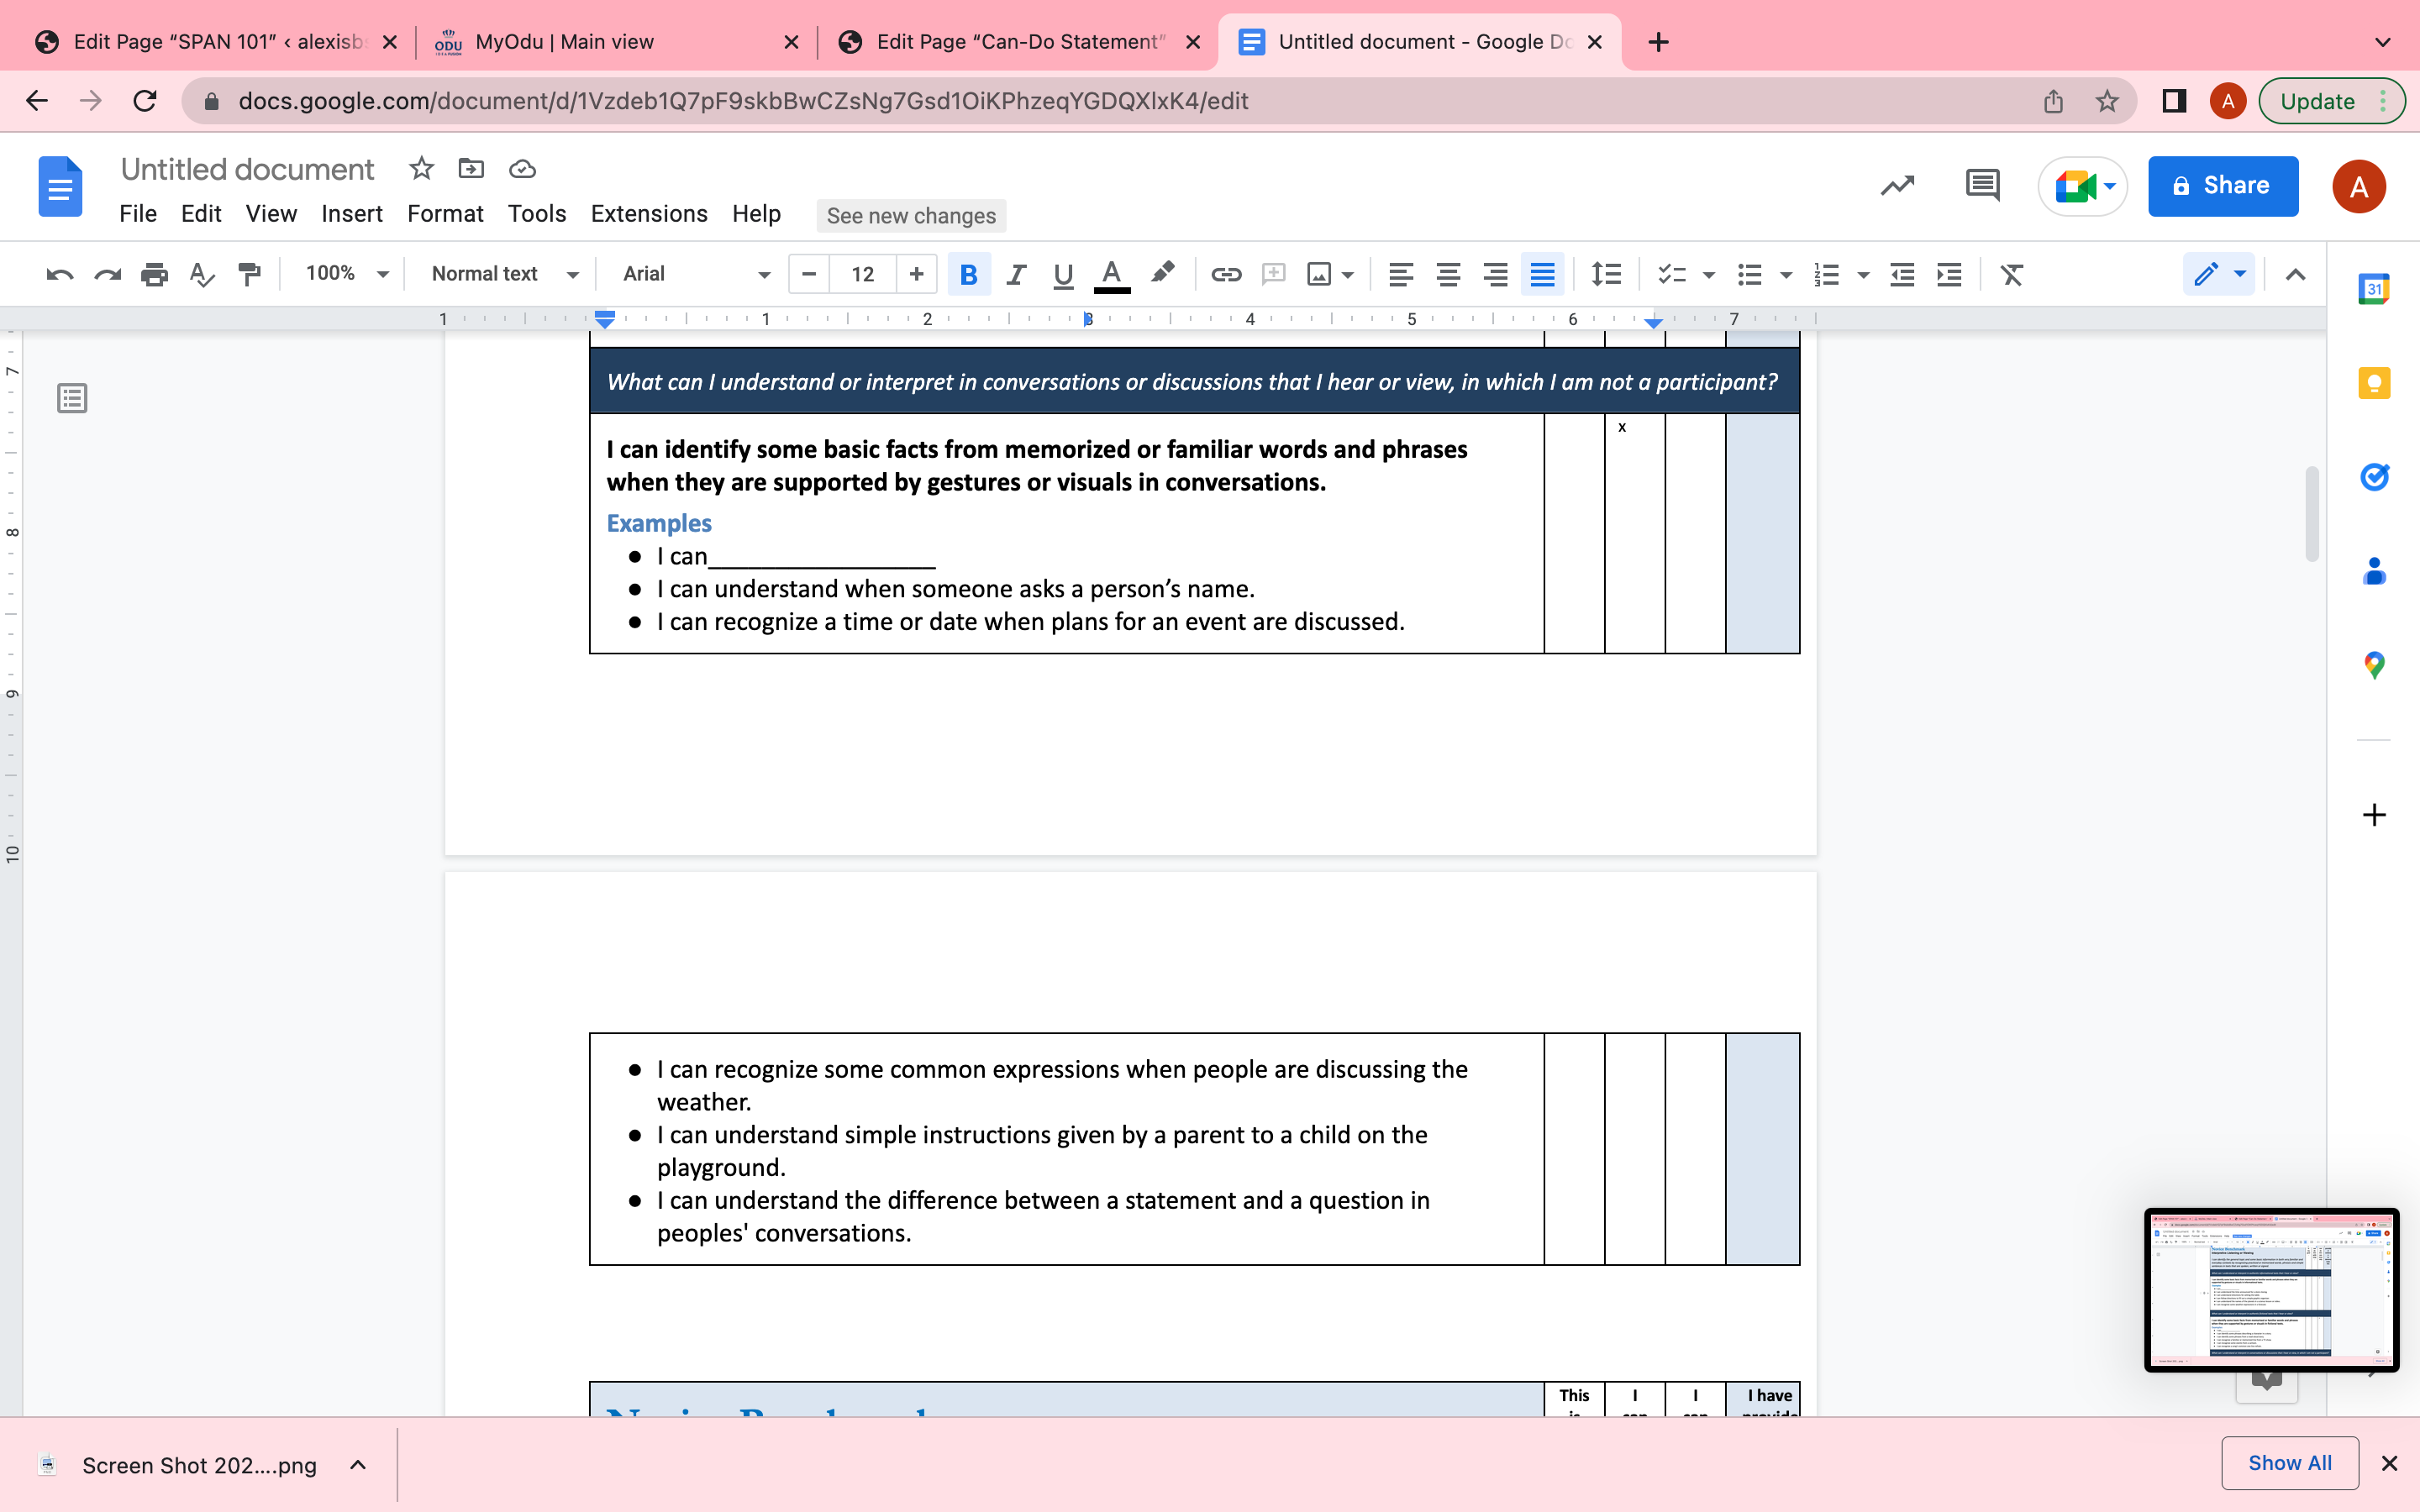Expand bulleted list options arrow
Image resolution: width=2420 pixels, height=1512 pixels.
pyautogui.click(x=1786, y=275)
